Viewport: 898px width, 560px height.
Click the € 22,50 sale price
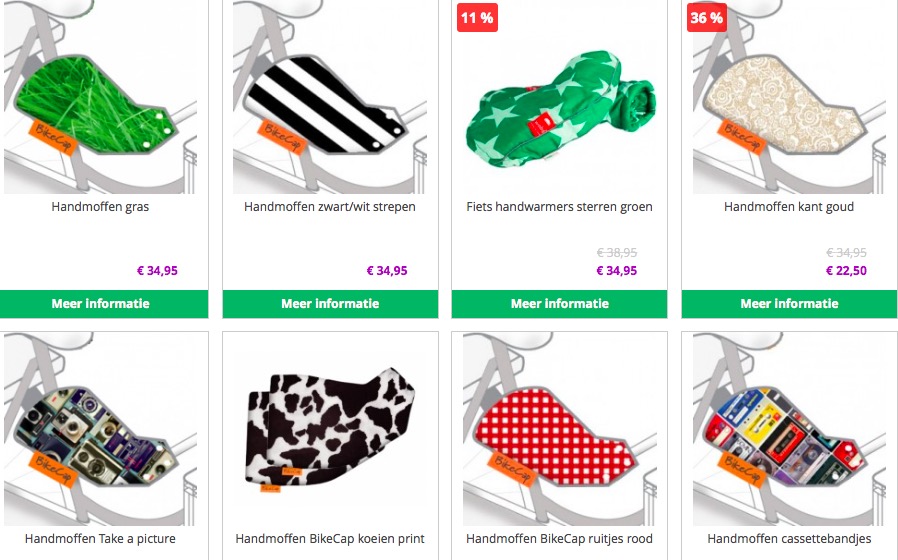(x=846, y=271)
